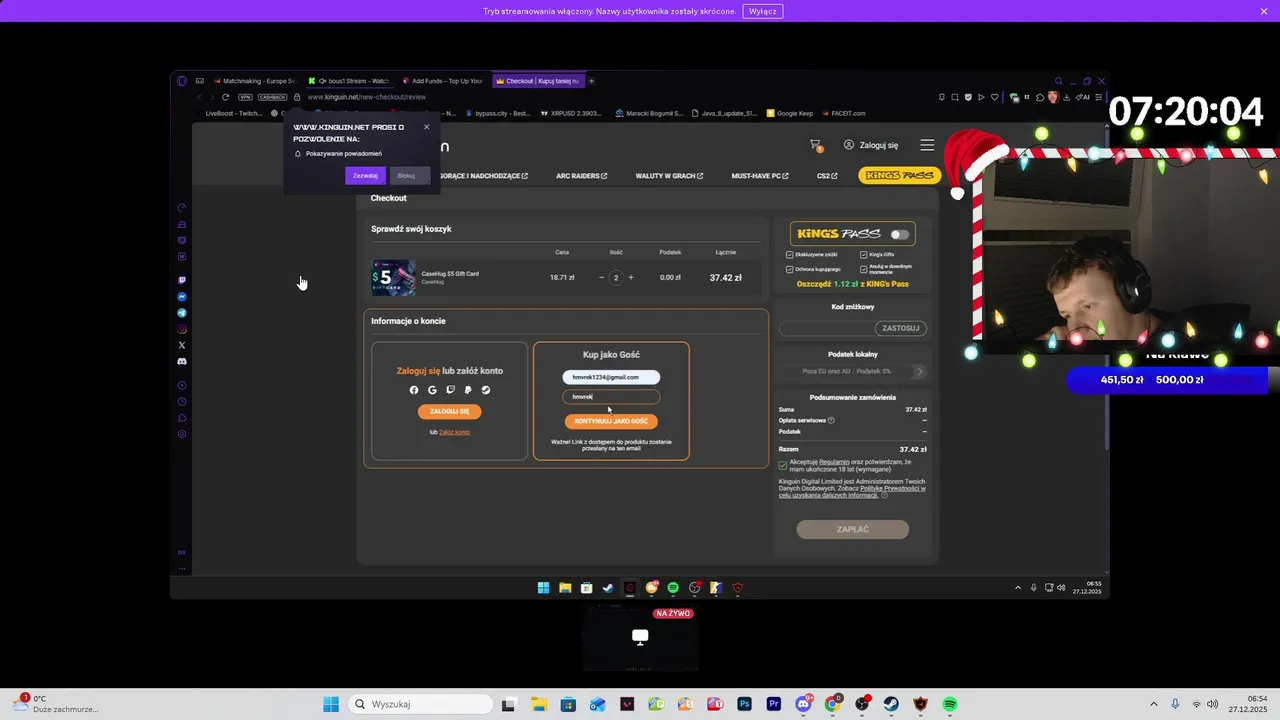Open Spotify from the Windows taskbar

click(x=950, y=704)
